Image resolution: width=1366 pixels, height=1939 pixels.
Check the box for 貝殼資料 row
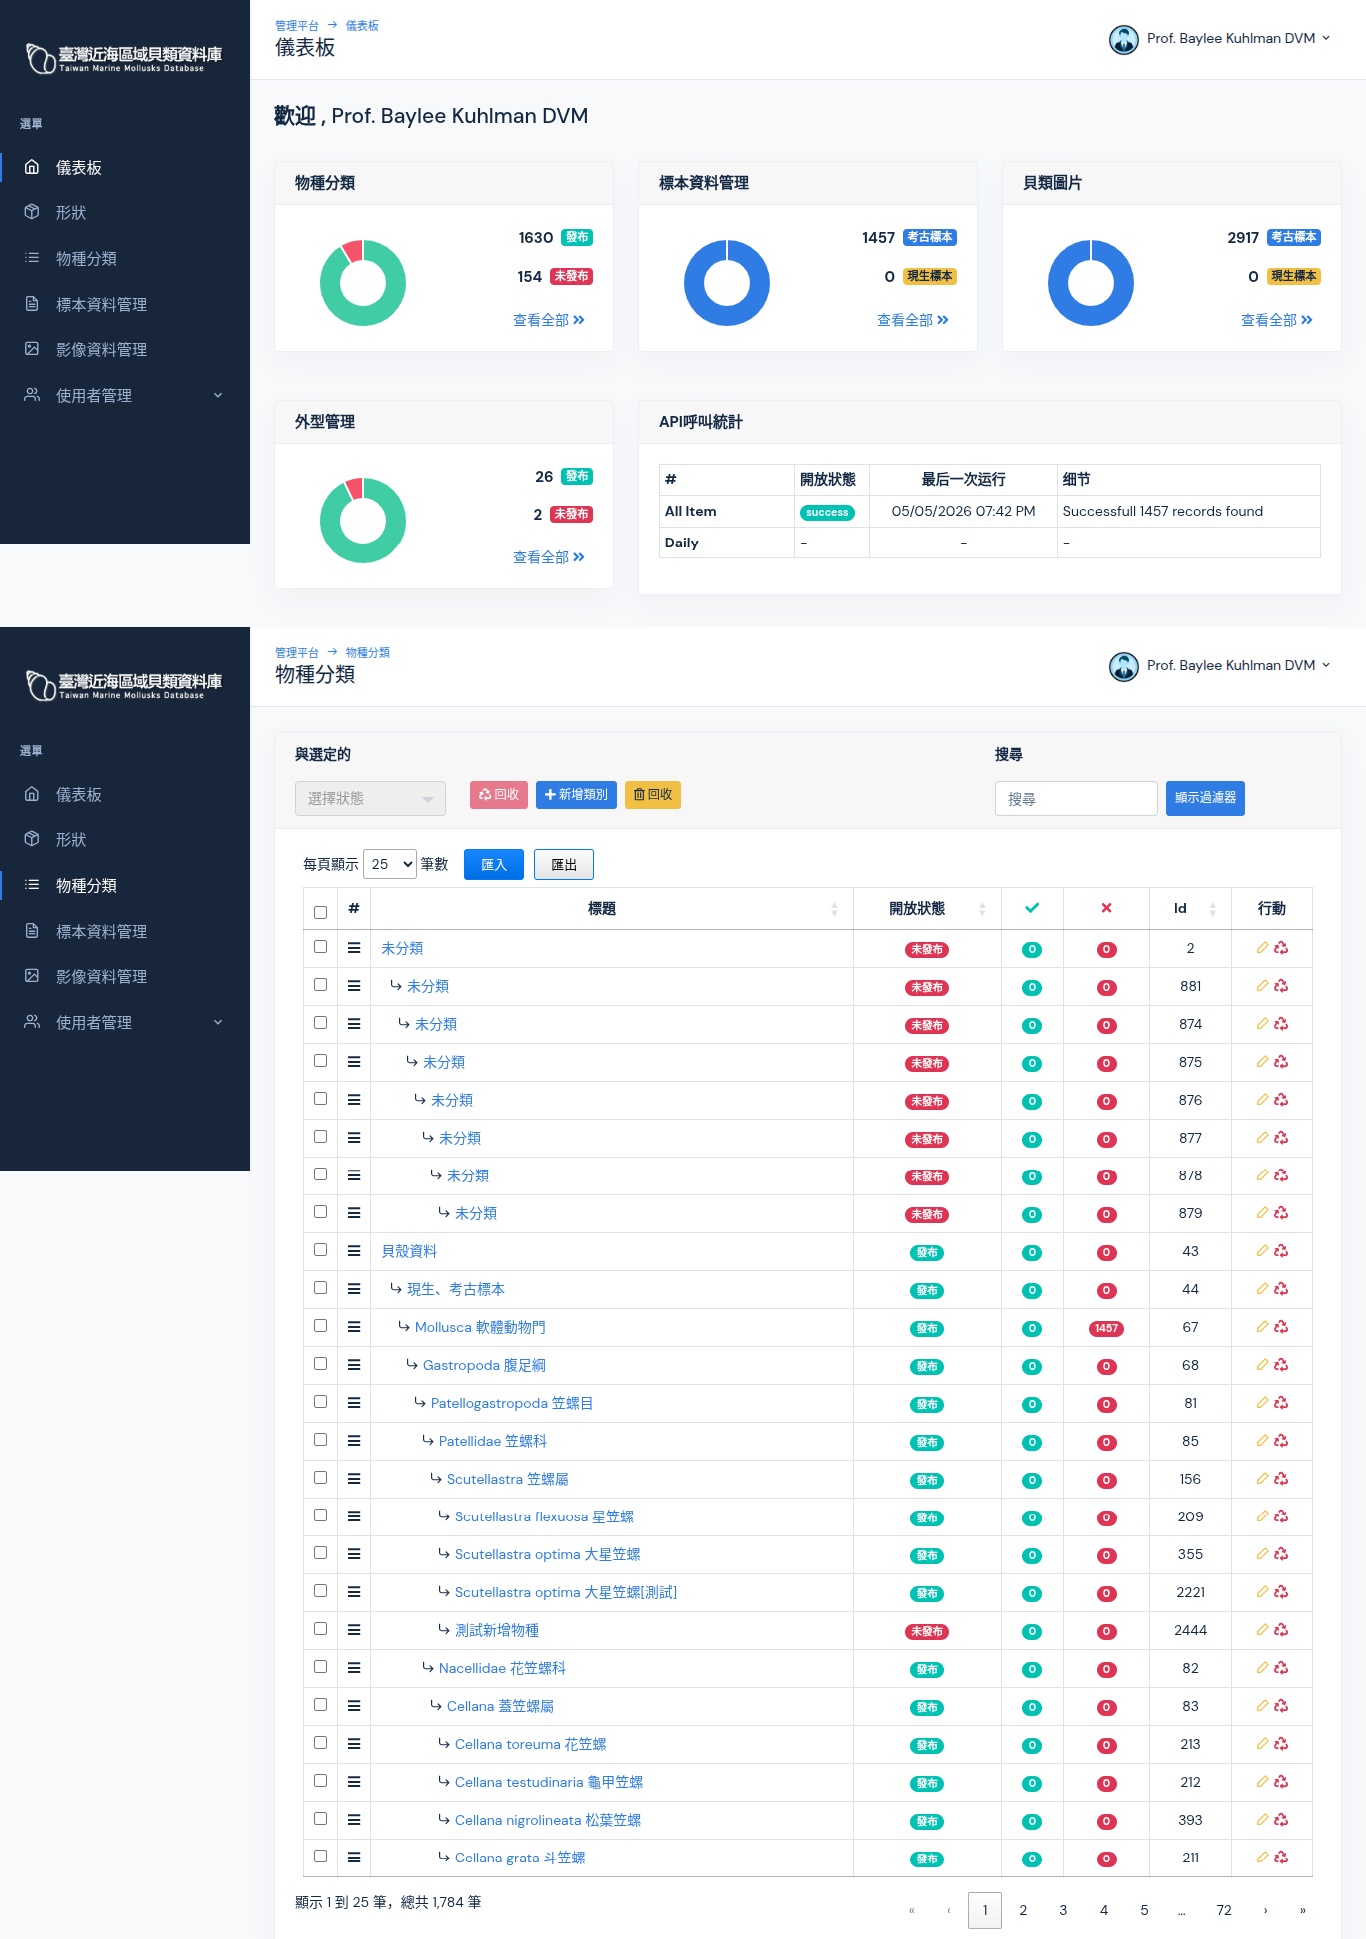point(320,1249)
